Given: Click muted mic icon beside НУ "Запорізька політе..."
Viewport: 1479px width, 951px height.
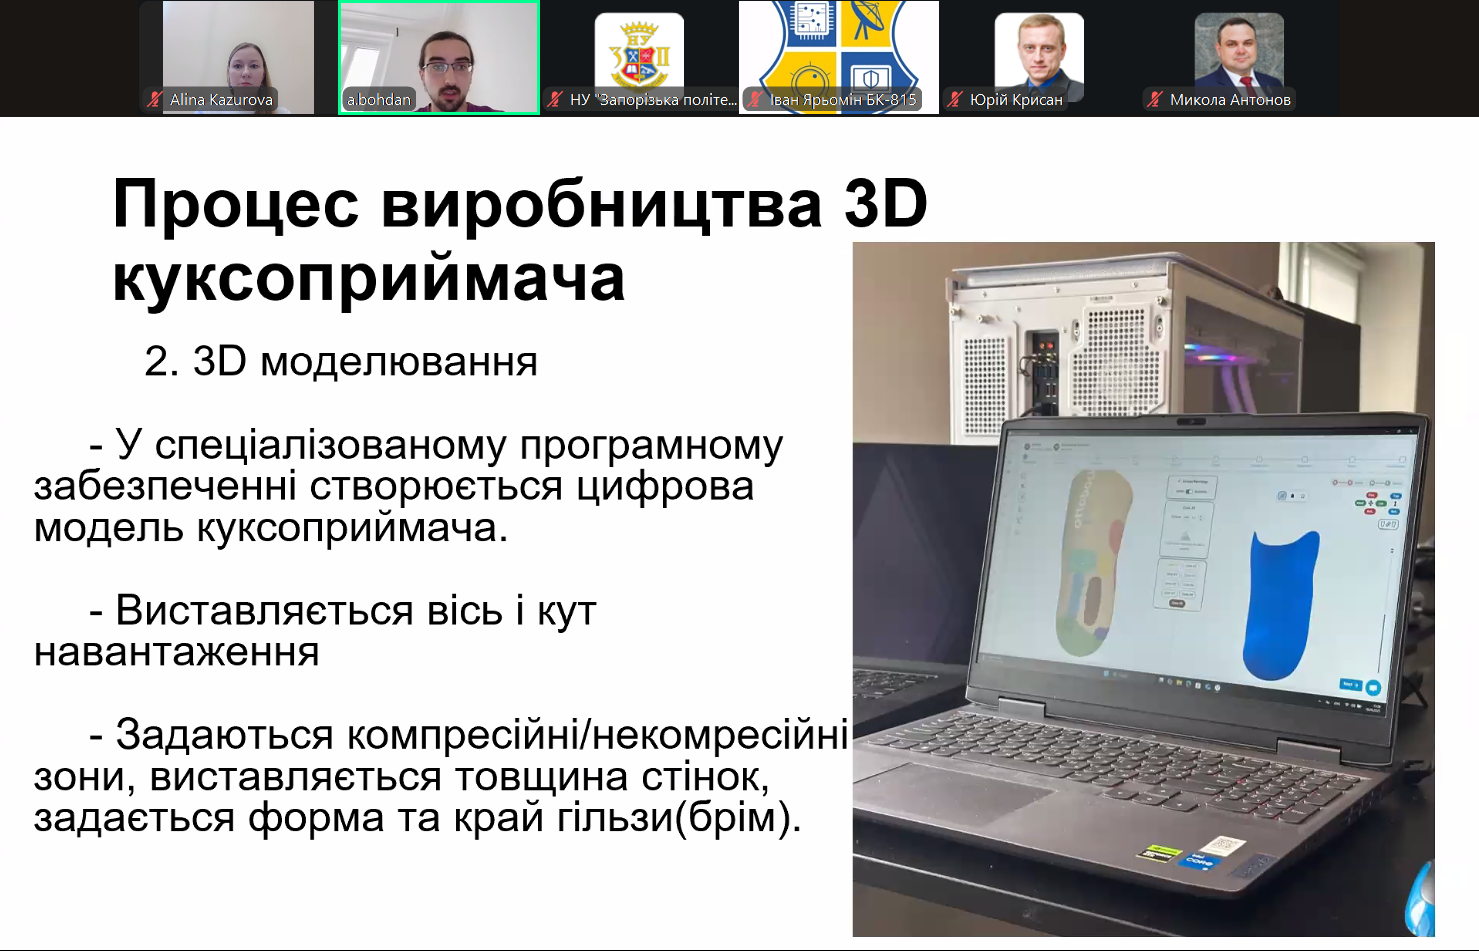Looking at the screenshot, I should pyautogui.click(x=555, y=99).
